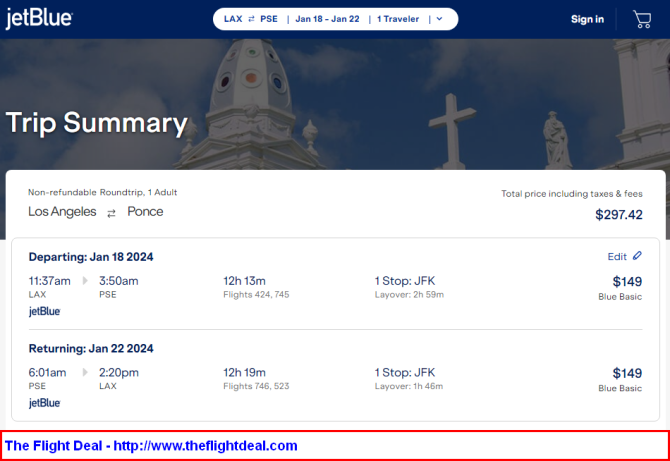Click return departure time 6:01am
The height and width of the screenshot is (461, 670).
pyautogui.click(x=47, y=372)
